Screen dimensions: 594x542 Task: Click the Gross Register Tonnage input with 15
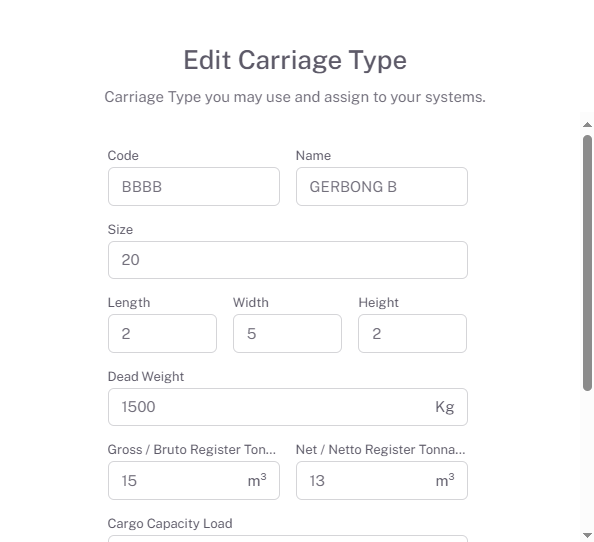(194, 480)
